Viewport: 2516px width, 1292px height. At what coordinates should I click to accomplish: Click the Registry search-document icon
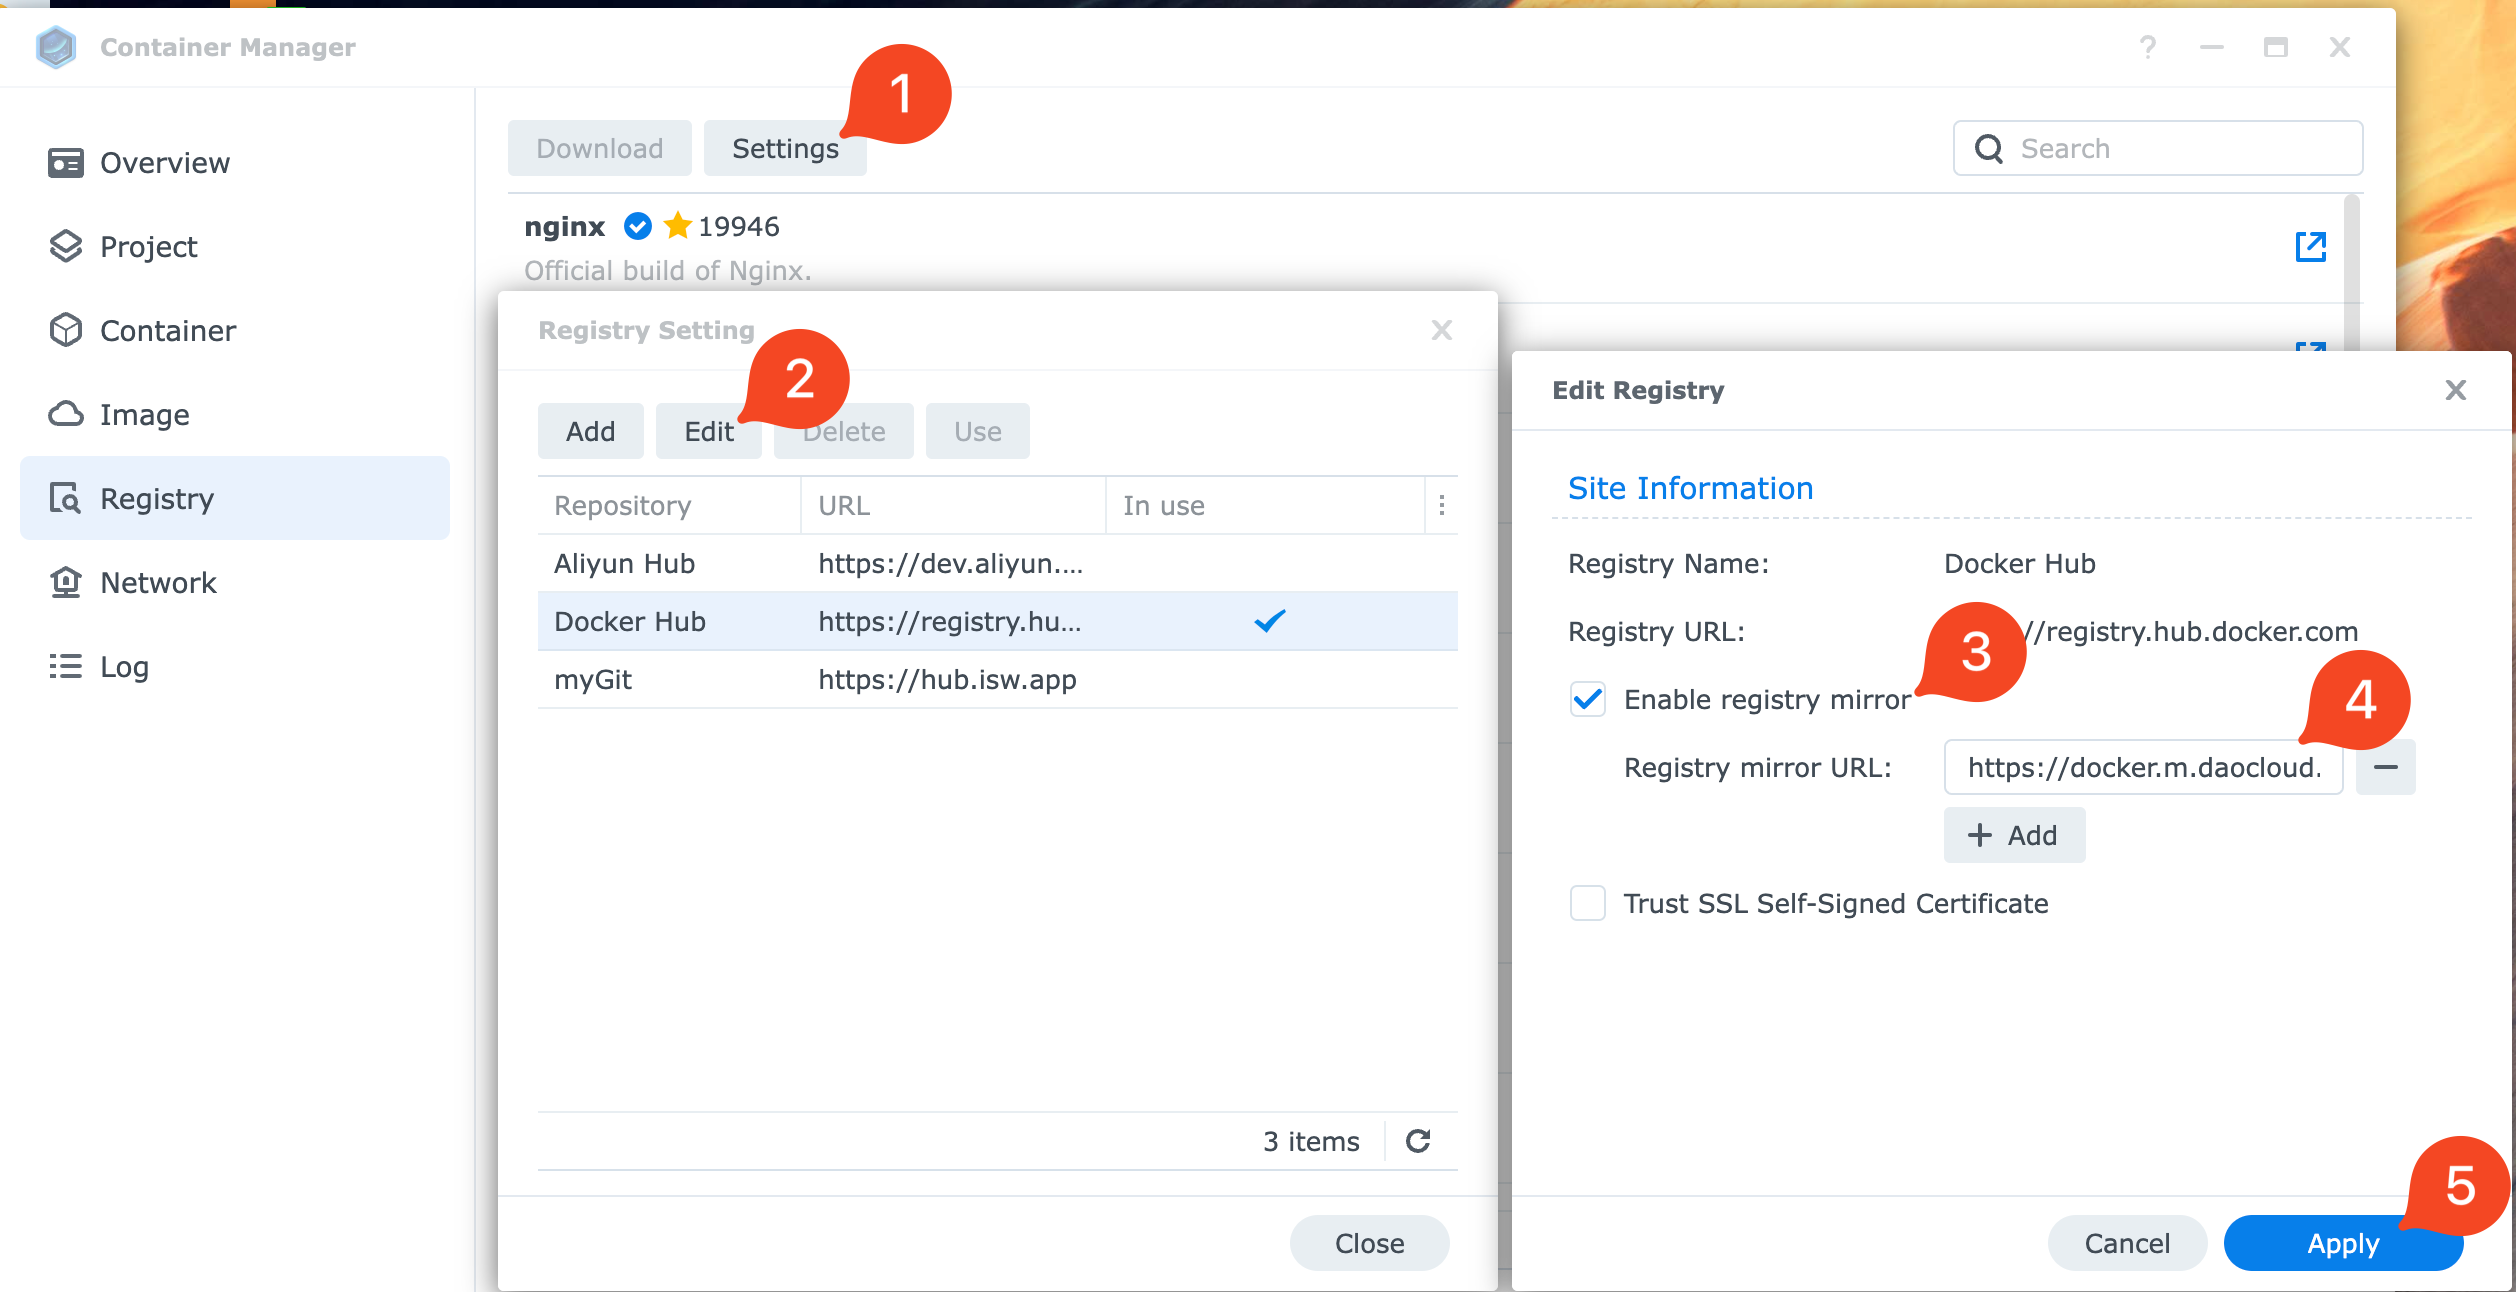(66, 498)
